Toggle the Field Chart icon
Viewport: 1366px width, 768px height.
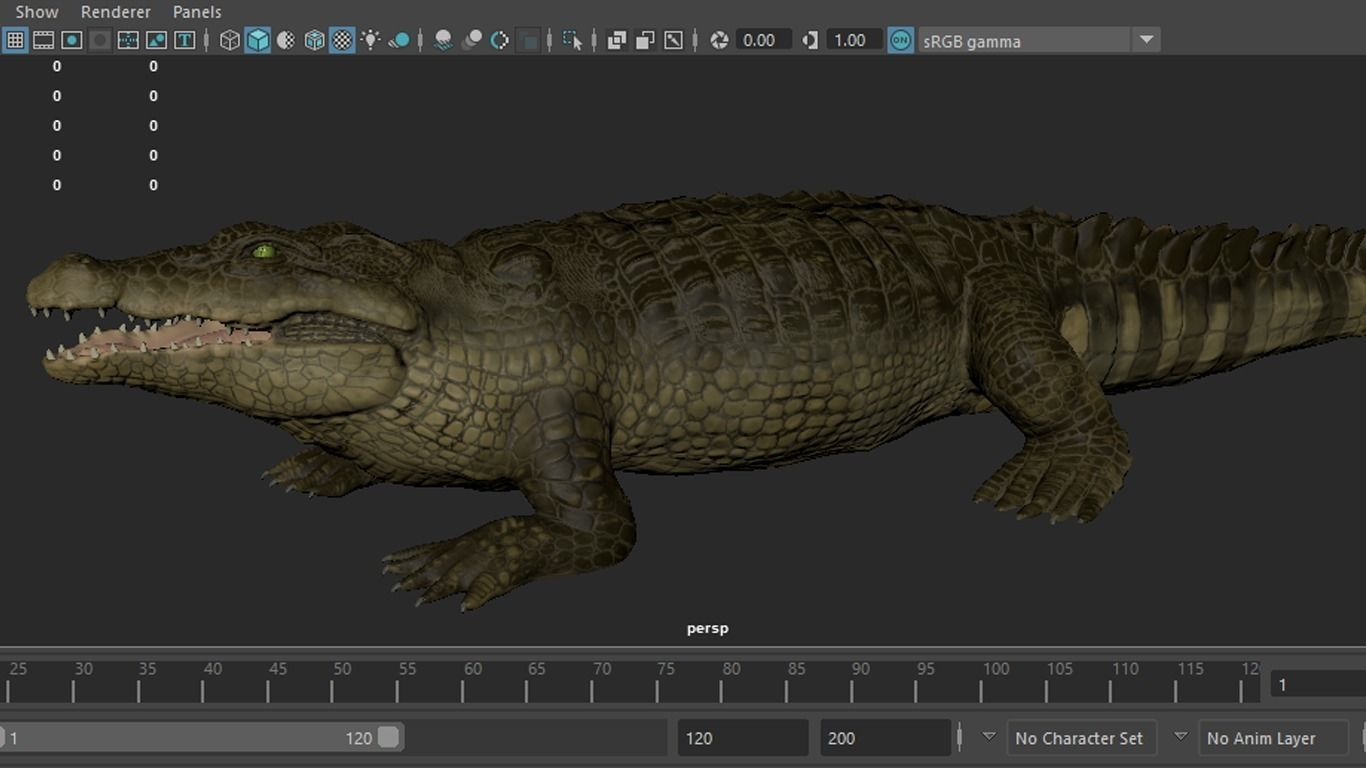[128, 40]
